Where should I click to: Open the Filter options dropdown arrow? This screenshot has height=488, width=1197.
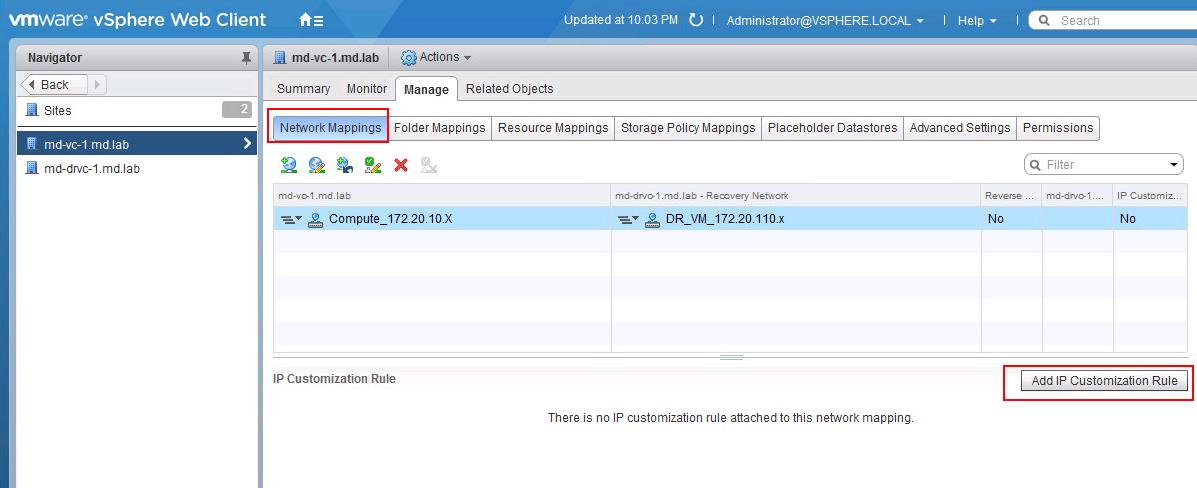point(1173,165)
